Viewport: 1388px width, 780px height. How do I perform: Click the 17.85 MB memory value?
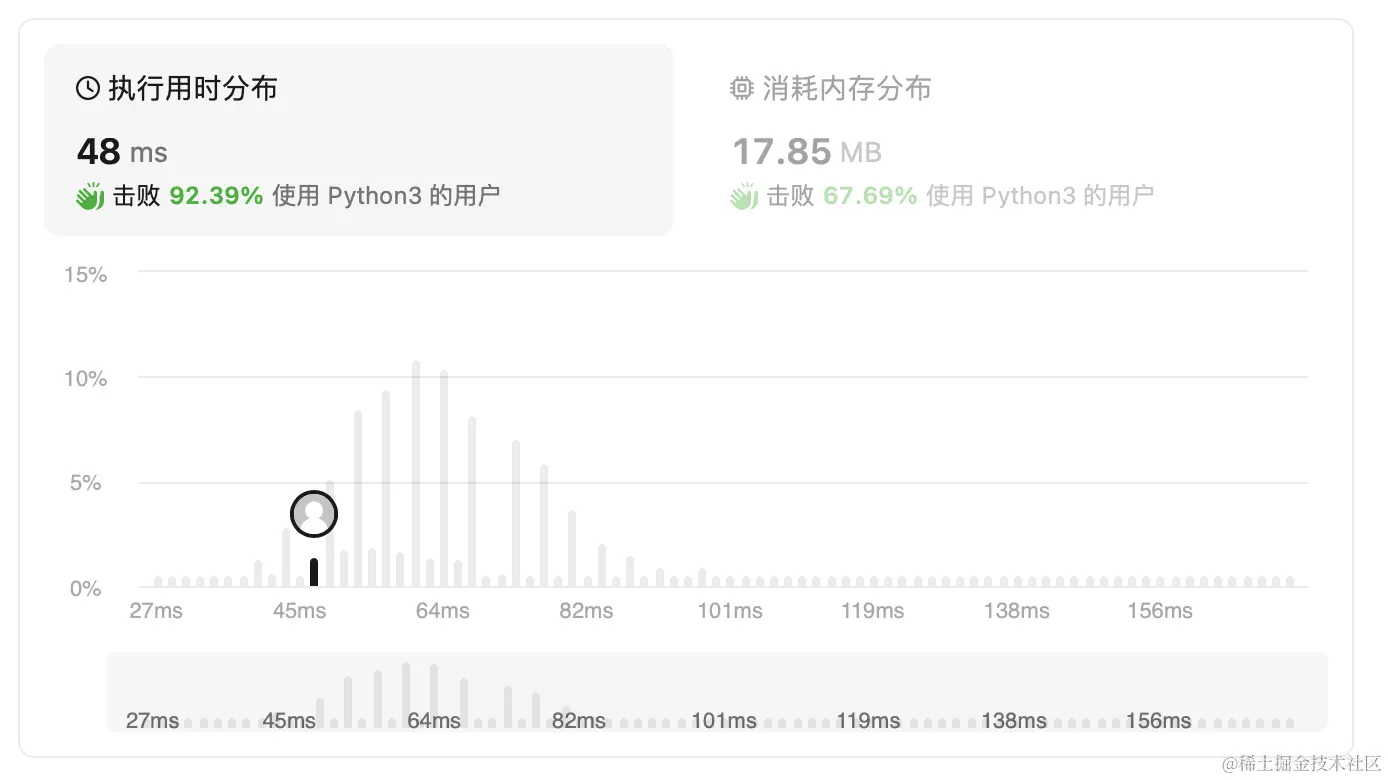pos(807,152)
